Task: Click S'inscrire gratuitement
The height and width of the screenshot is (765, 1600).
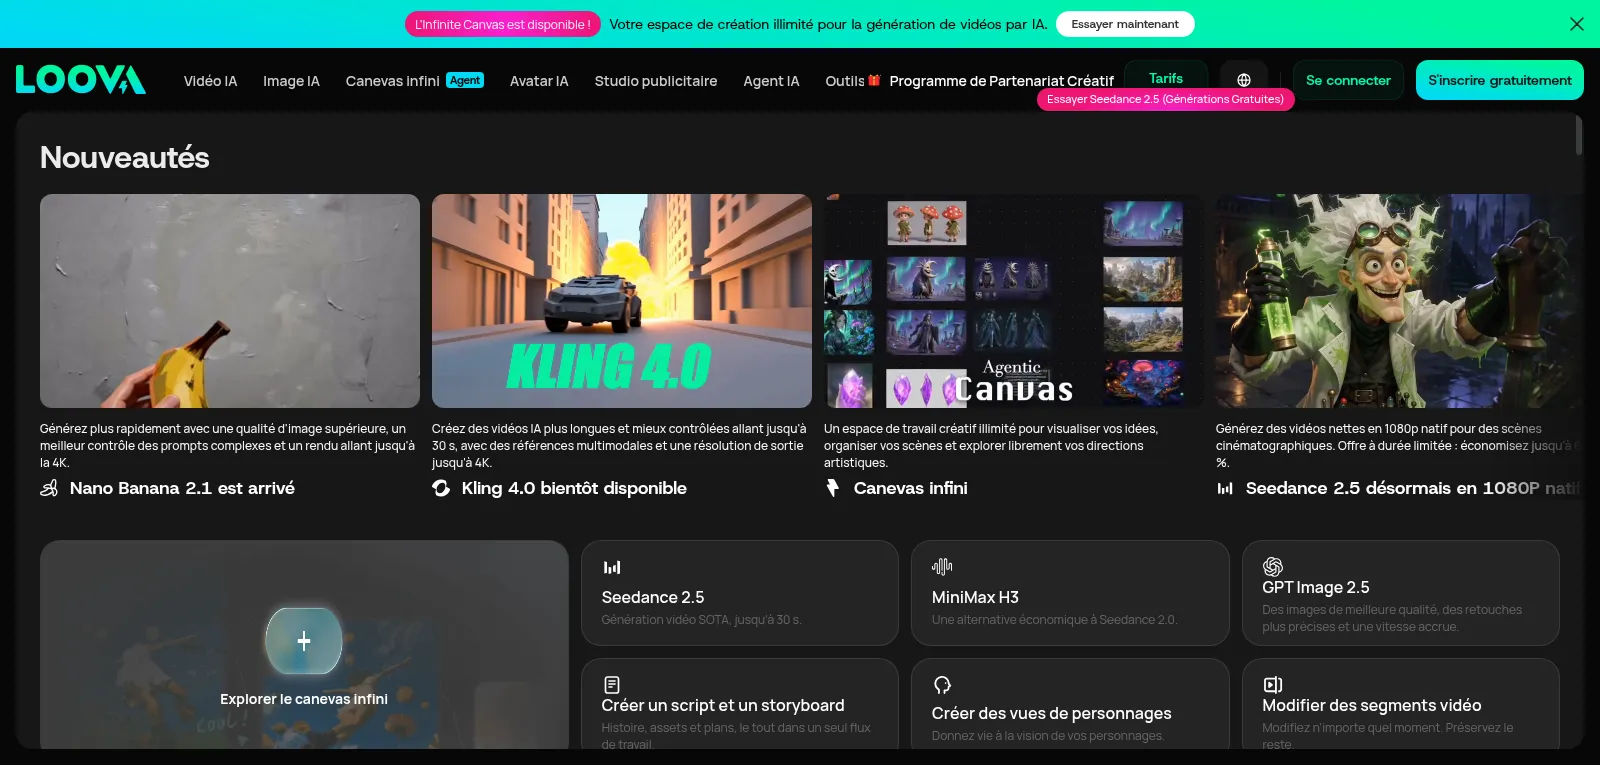Action: [x=1500, y=80]
